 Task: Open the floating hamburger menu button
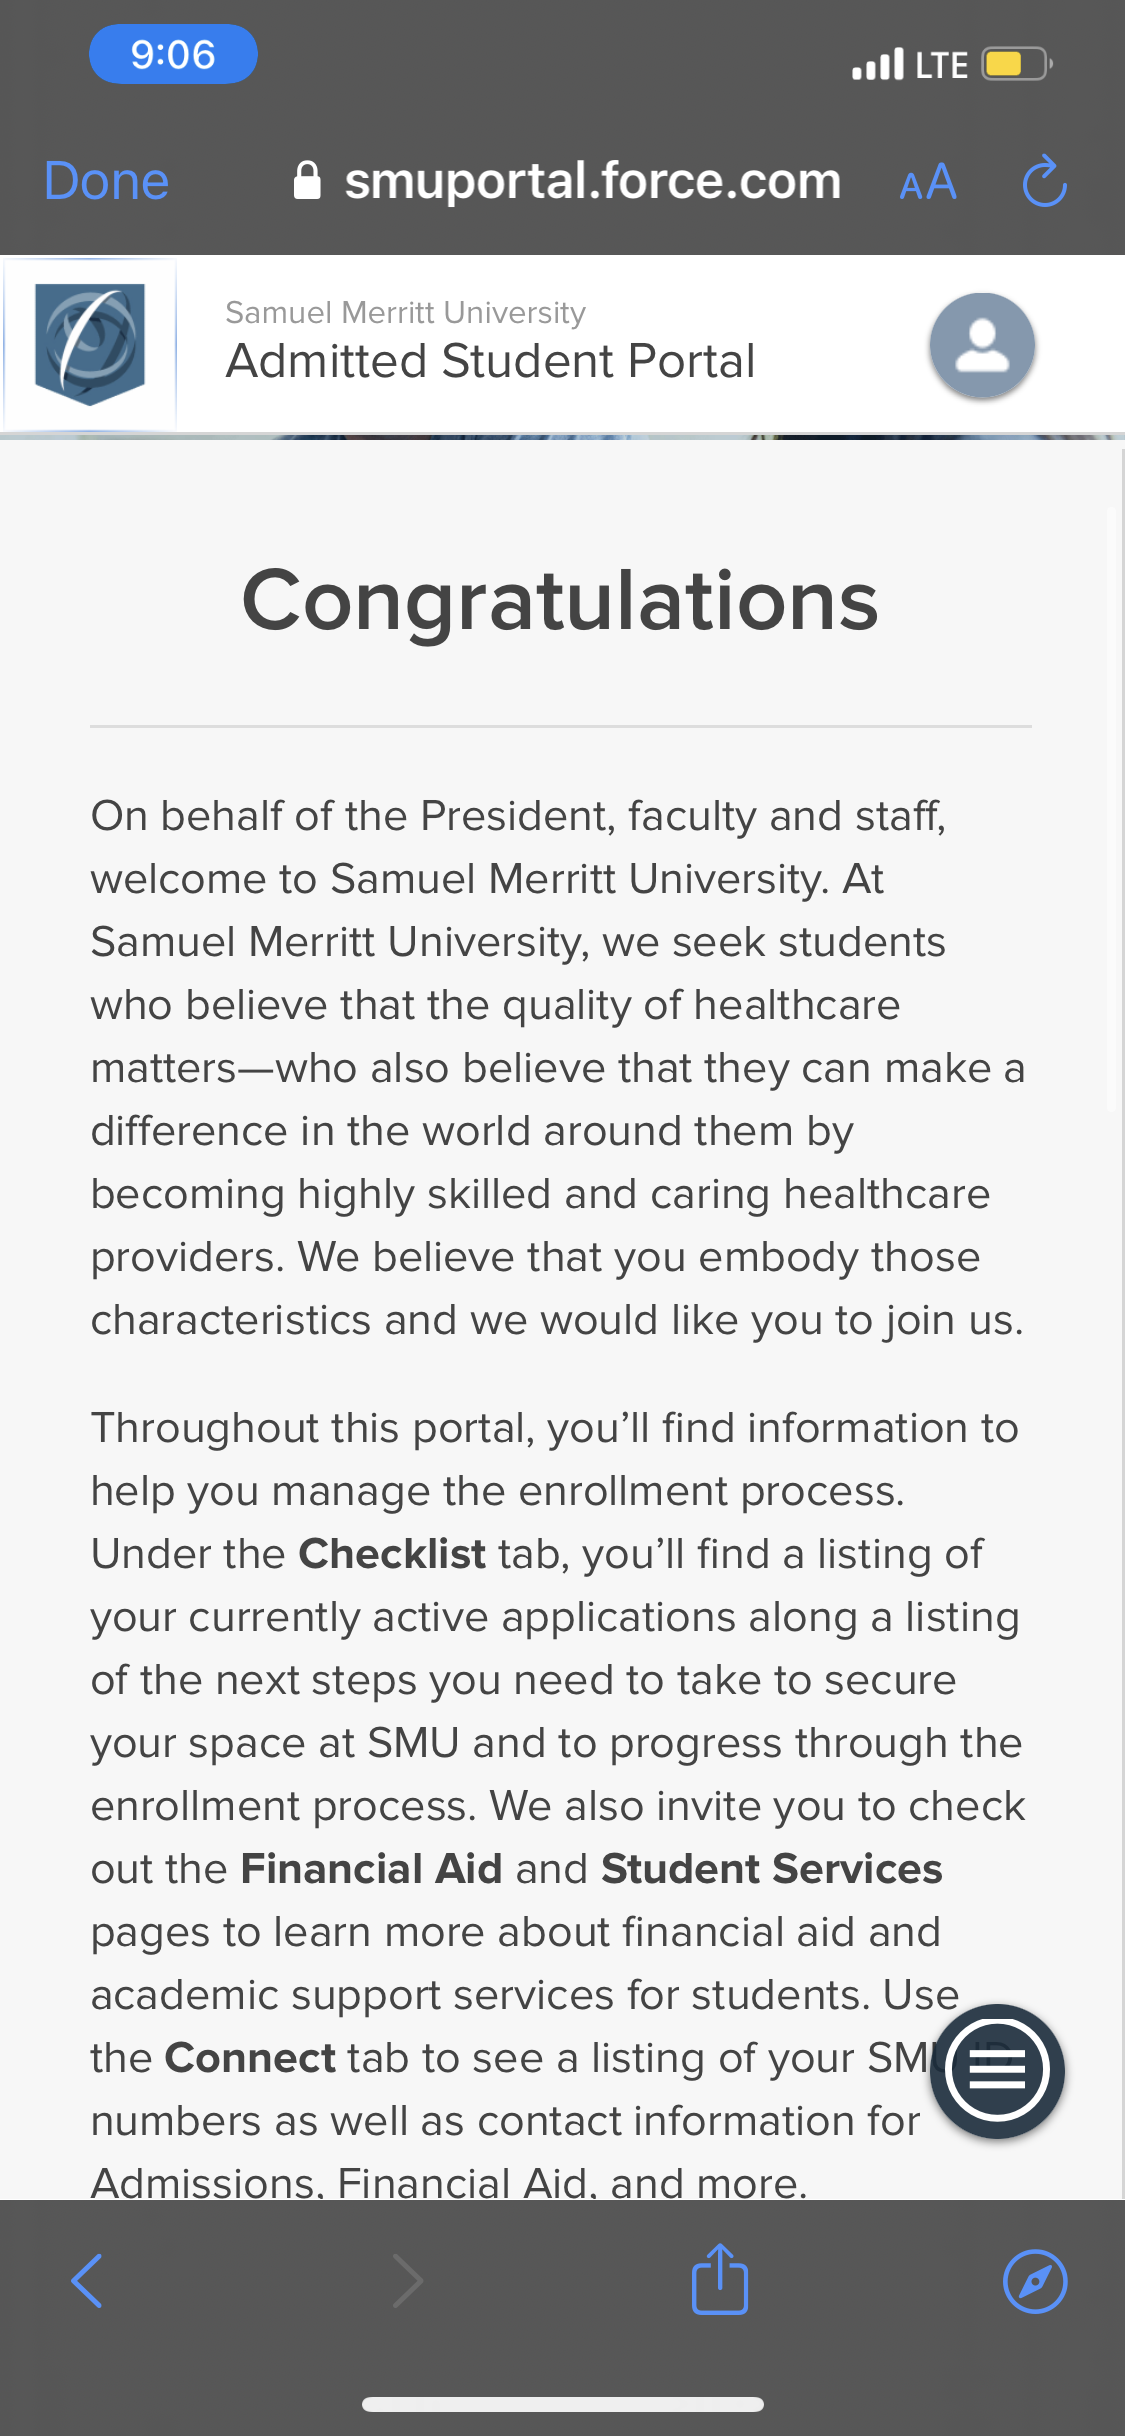pos(997,2070)
